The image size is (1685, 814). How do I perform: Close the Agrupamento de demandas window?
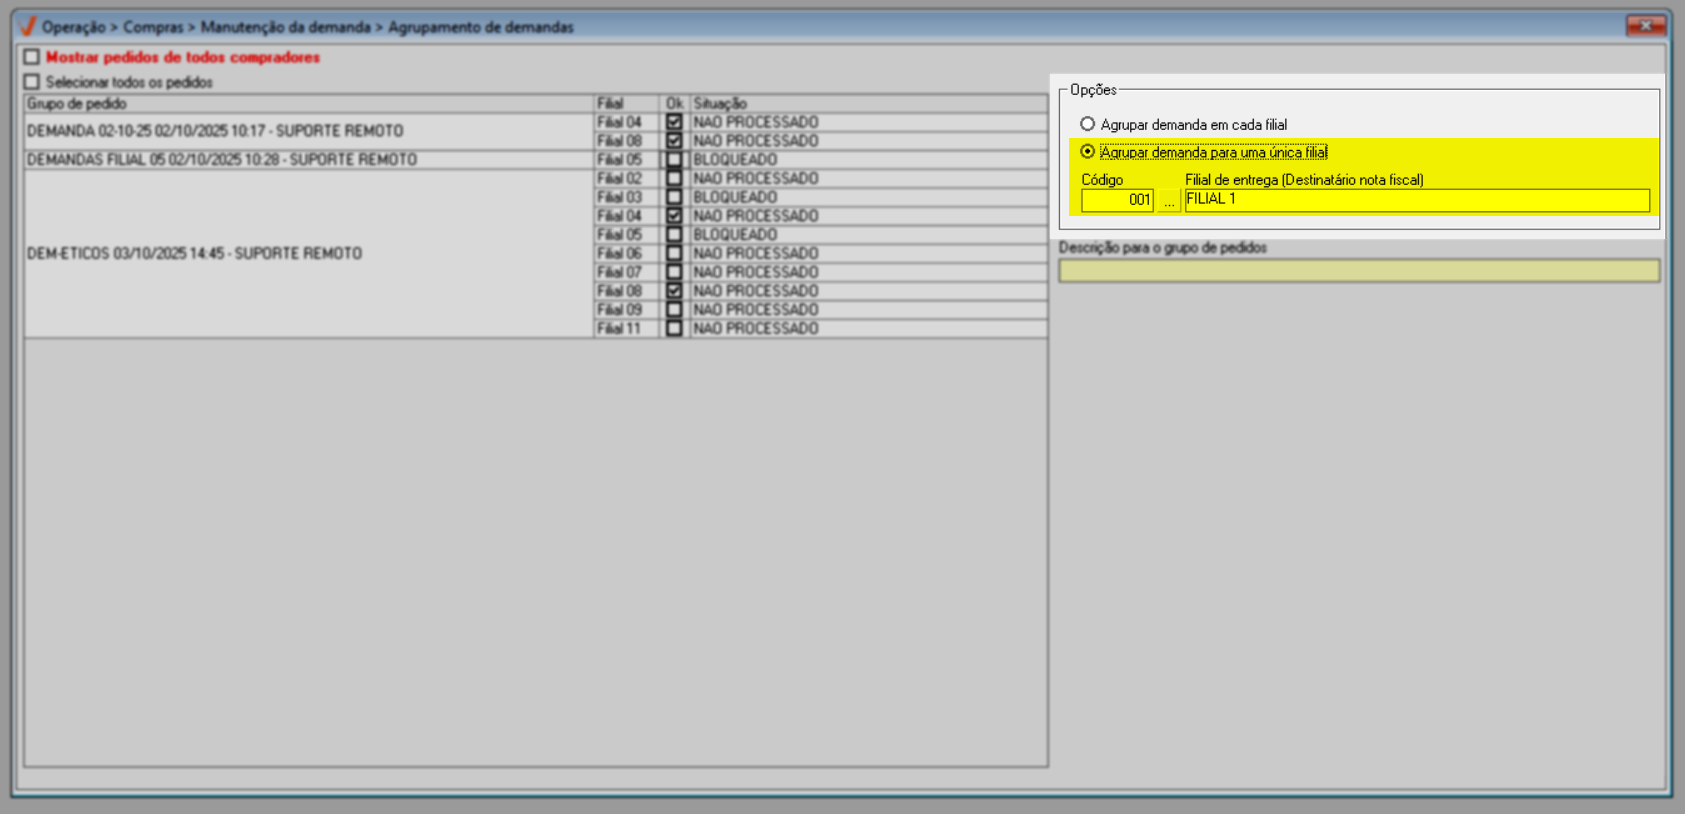coord(1645,25)
